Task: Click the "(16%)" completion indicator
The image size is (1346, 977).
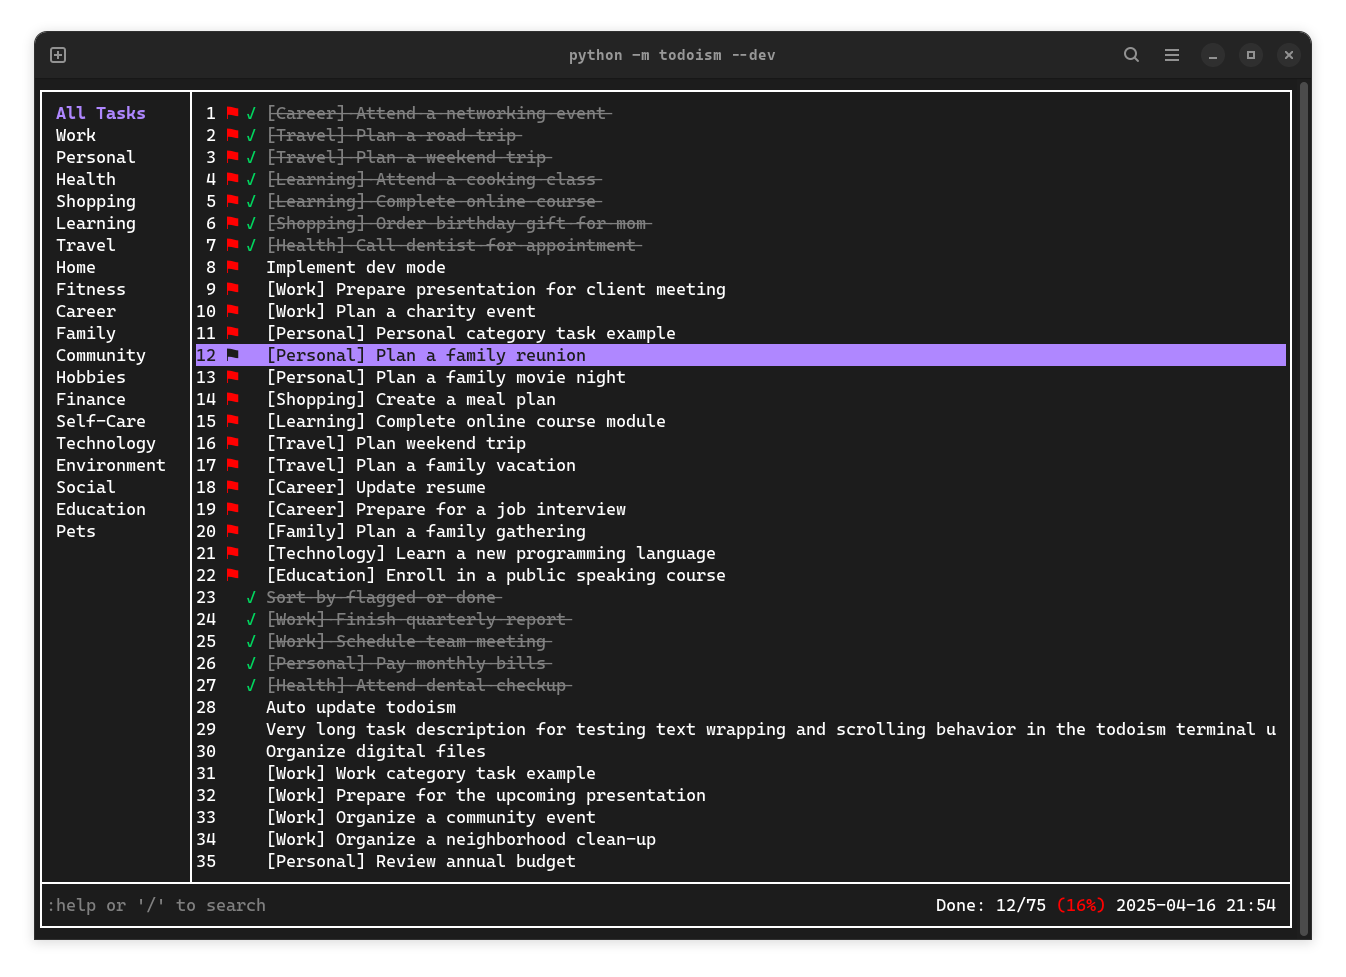Action: tap(1082, 905)
